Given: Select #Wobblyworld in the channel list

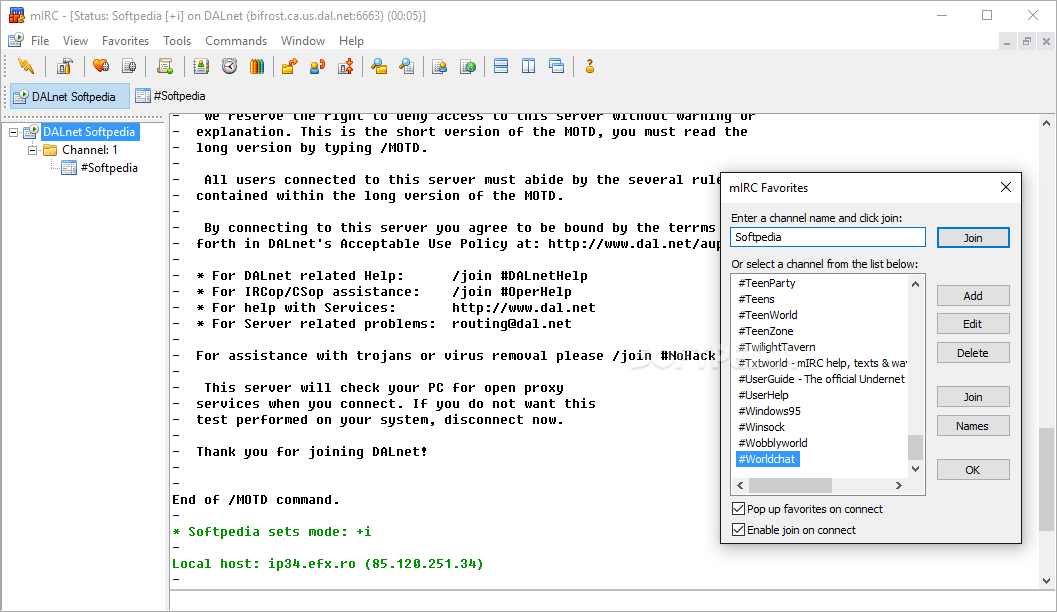Looking at the screenshot, I should (773, 443).
